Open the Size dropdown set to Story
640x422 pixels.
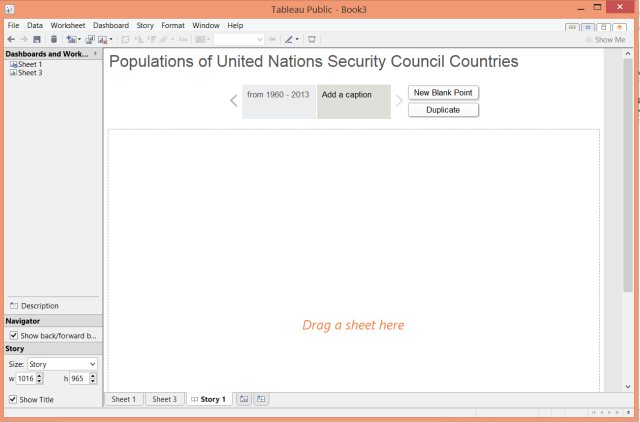click(62, 364)
